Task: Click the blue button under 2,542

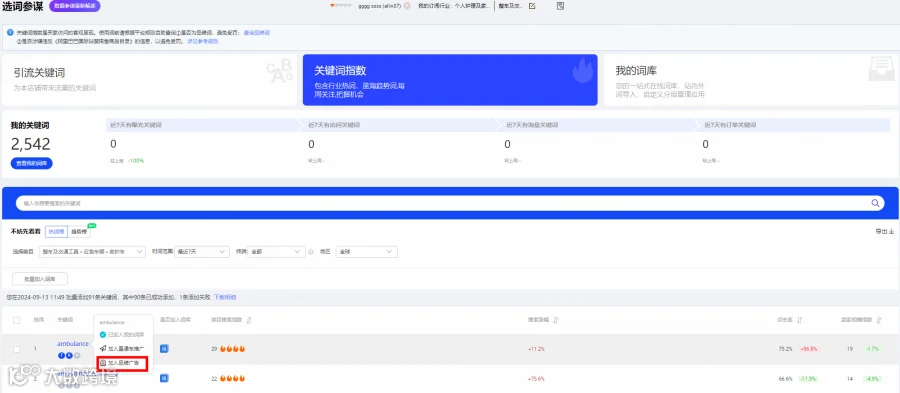Action: [32, 164]
